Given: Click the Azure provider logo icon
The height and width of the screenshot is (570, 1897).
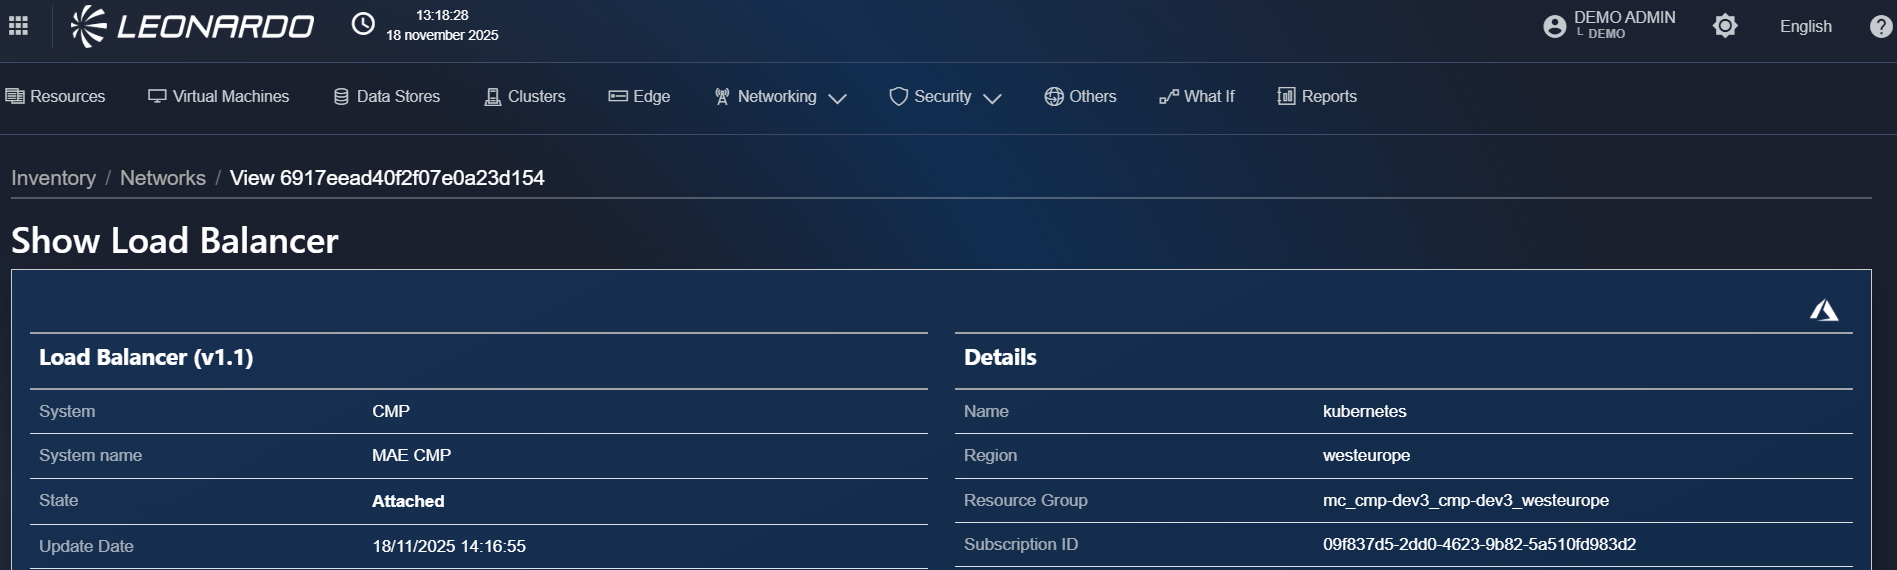Looking at the screenshot, I should [1823, 311].
